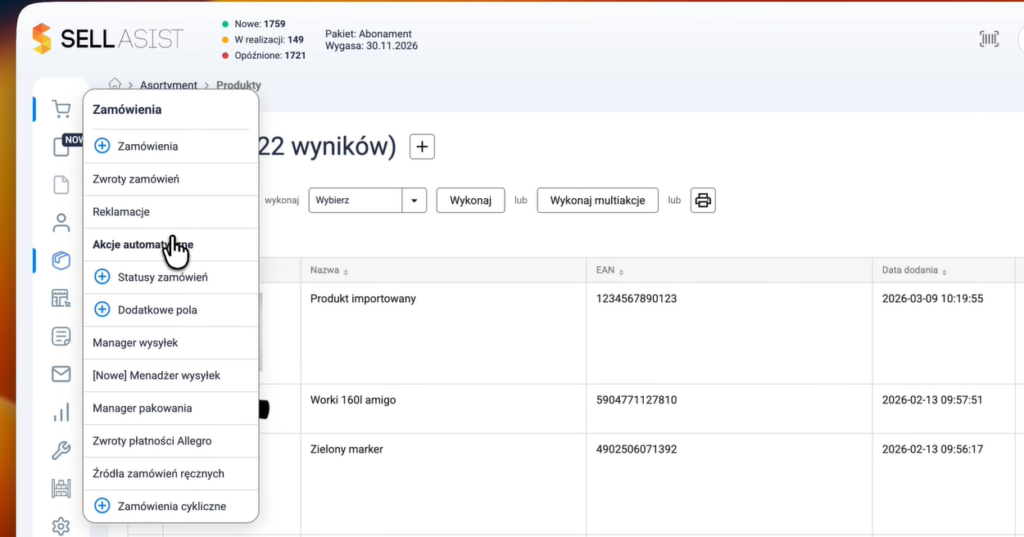Click the wrench tools sidebar icon
The height and width of the screenshot is (537, 1024).
point(61,450)
